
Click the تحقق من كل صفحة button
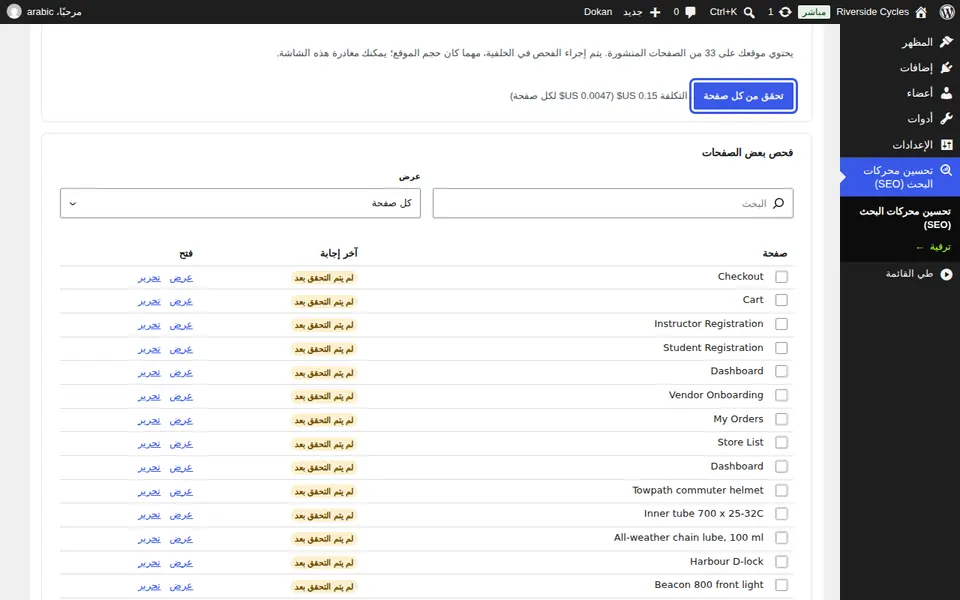[x=743, y=96]
